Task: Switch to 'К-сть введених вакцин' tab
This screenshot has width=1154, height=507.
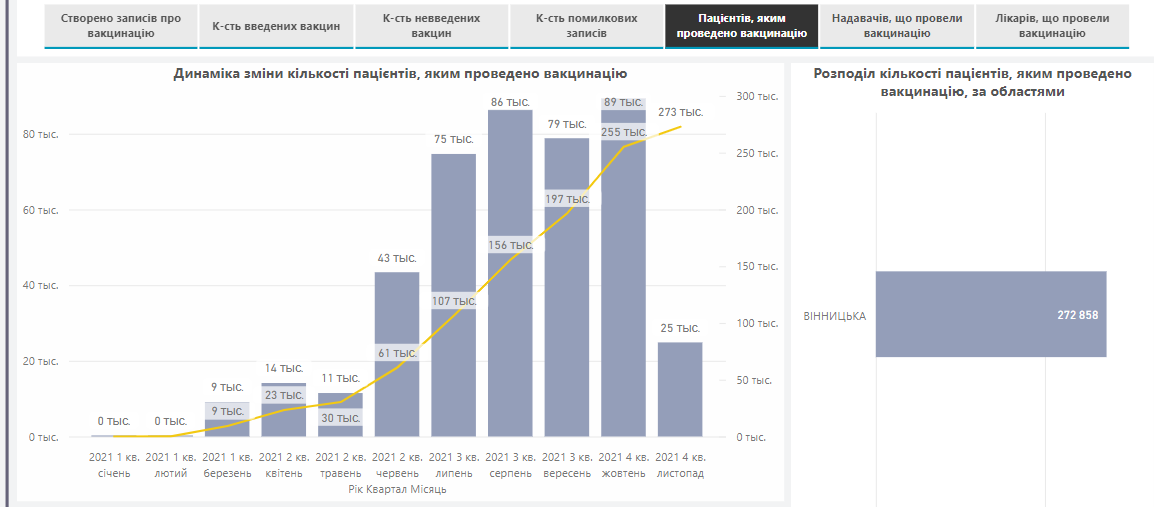Action: pos(276,26)
